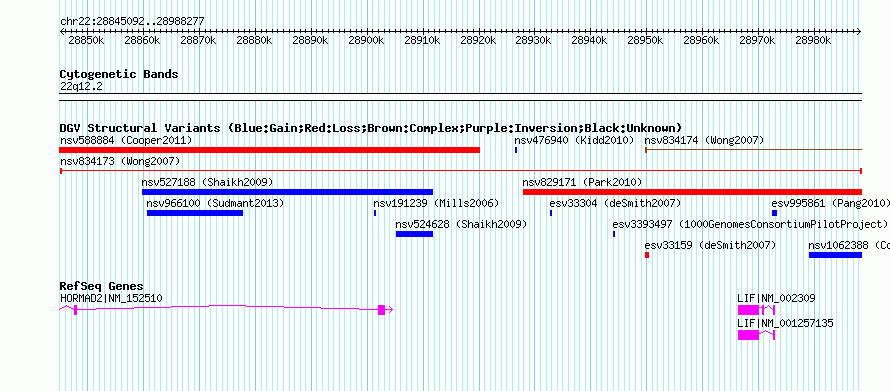Click the DGV Structural Variants track title
This screenshot has height=391, width=890.
click(371, 128)
